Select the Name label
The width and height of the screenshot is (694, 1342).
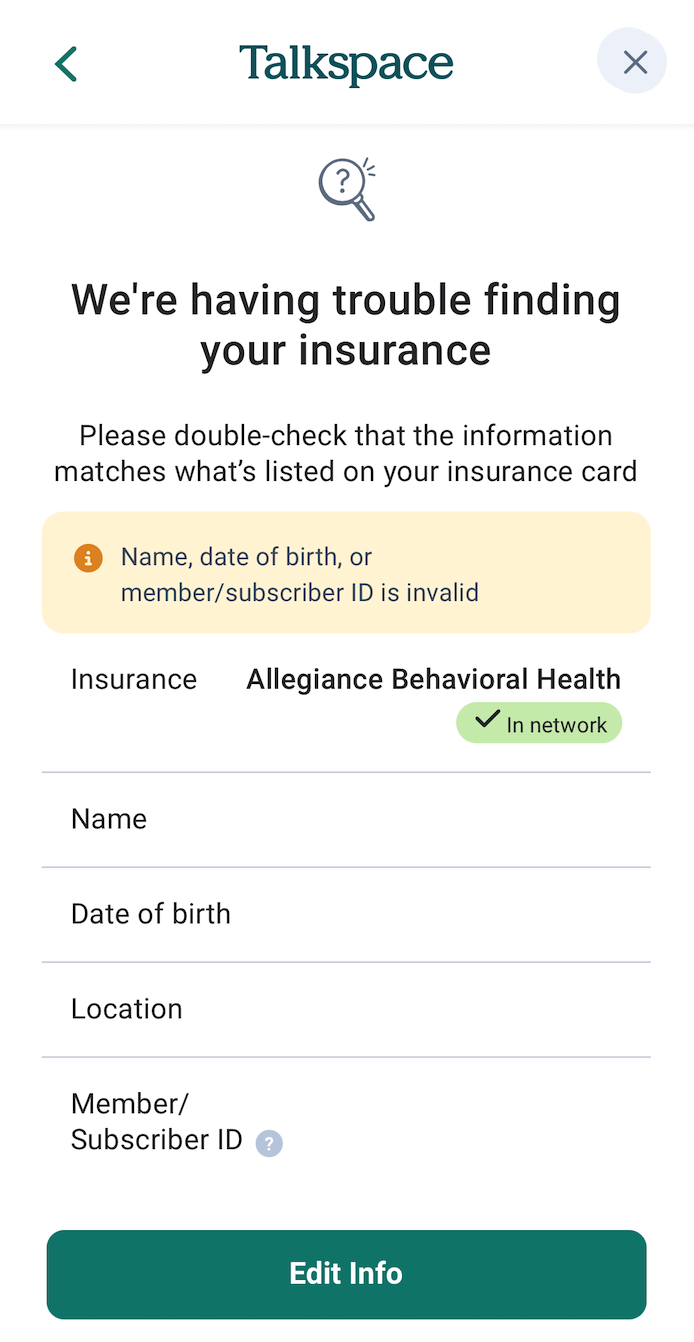[x=109, y=819]
